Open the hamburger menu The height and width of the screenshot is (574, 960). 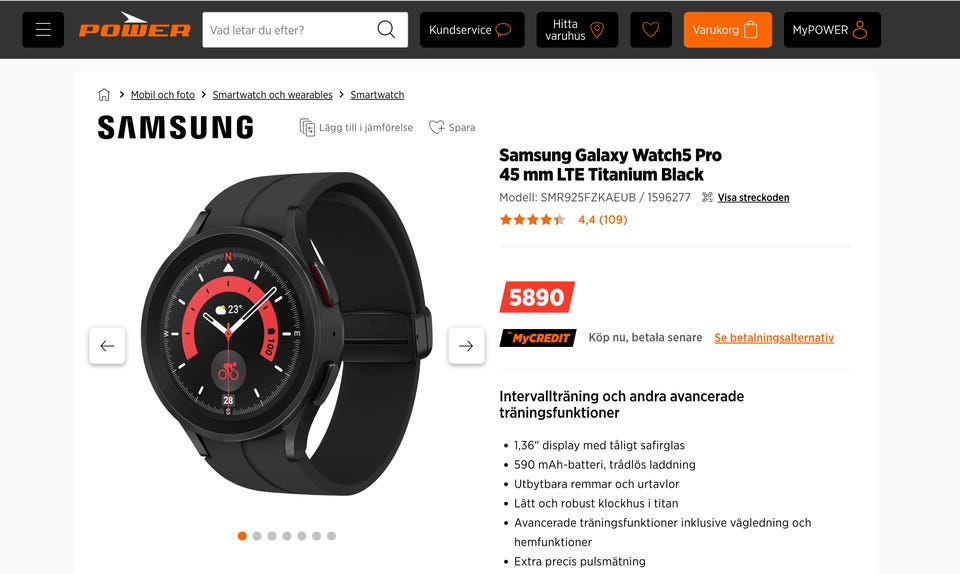pos(43,29)
